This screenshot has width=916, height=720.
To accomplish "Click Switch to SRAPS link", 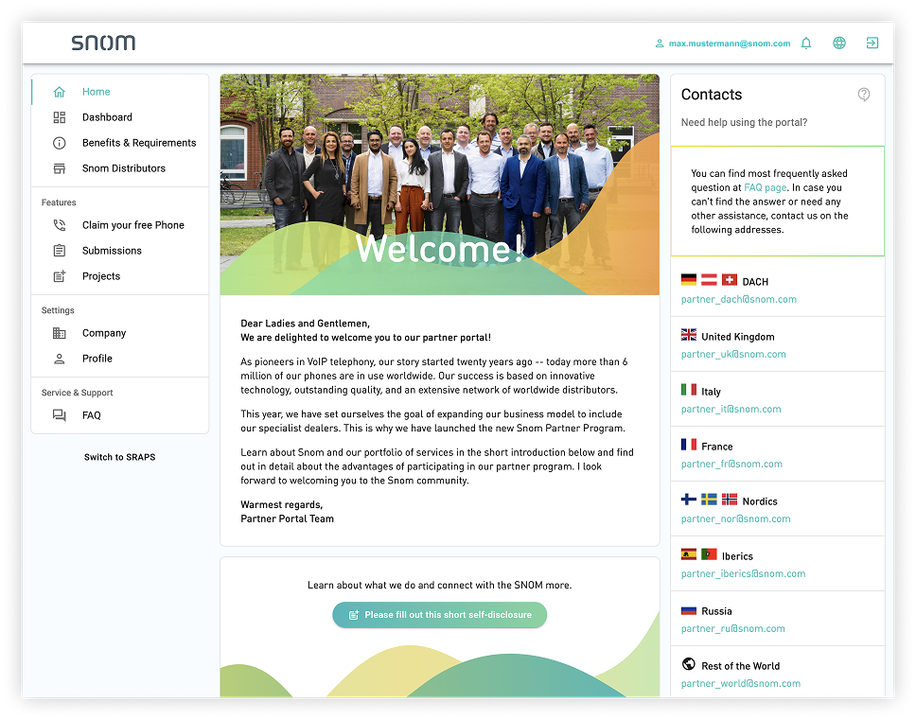I will click(119, 457).
